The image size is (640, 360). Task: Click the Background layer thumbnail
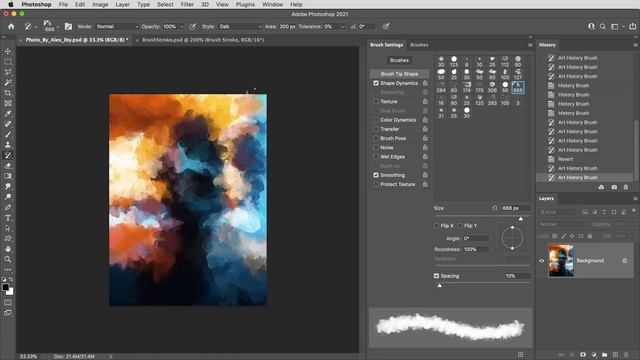(561, 260)
